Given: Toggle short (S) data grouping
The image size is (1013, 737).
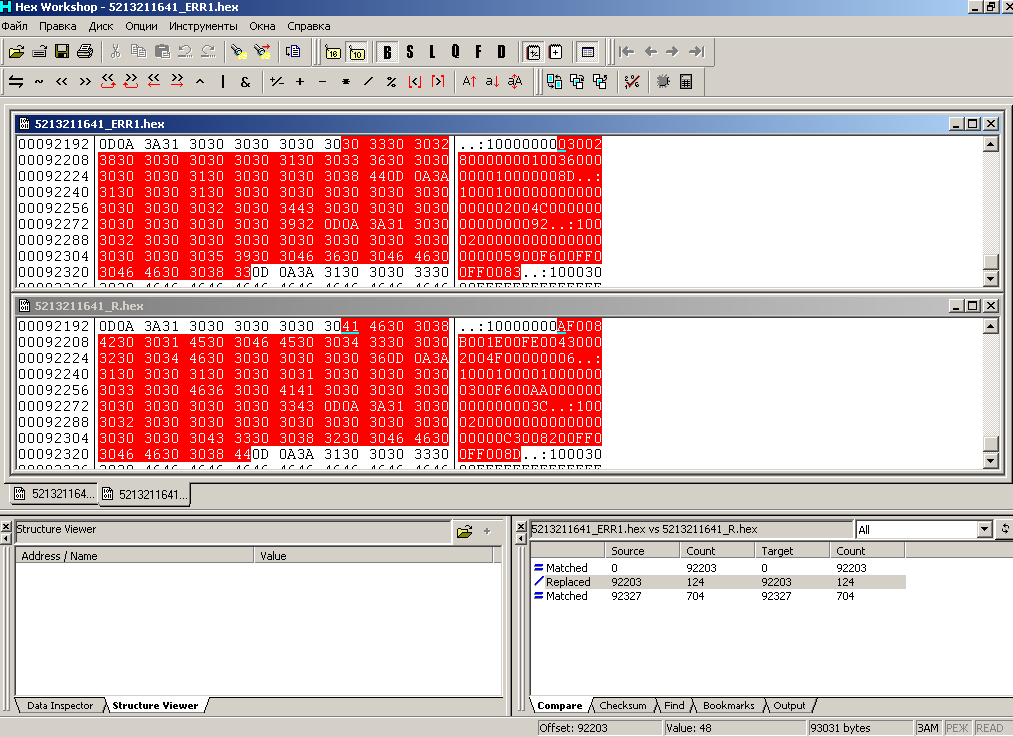Looking at the screenshot, I should tap(410, 52).
